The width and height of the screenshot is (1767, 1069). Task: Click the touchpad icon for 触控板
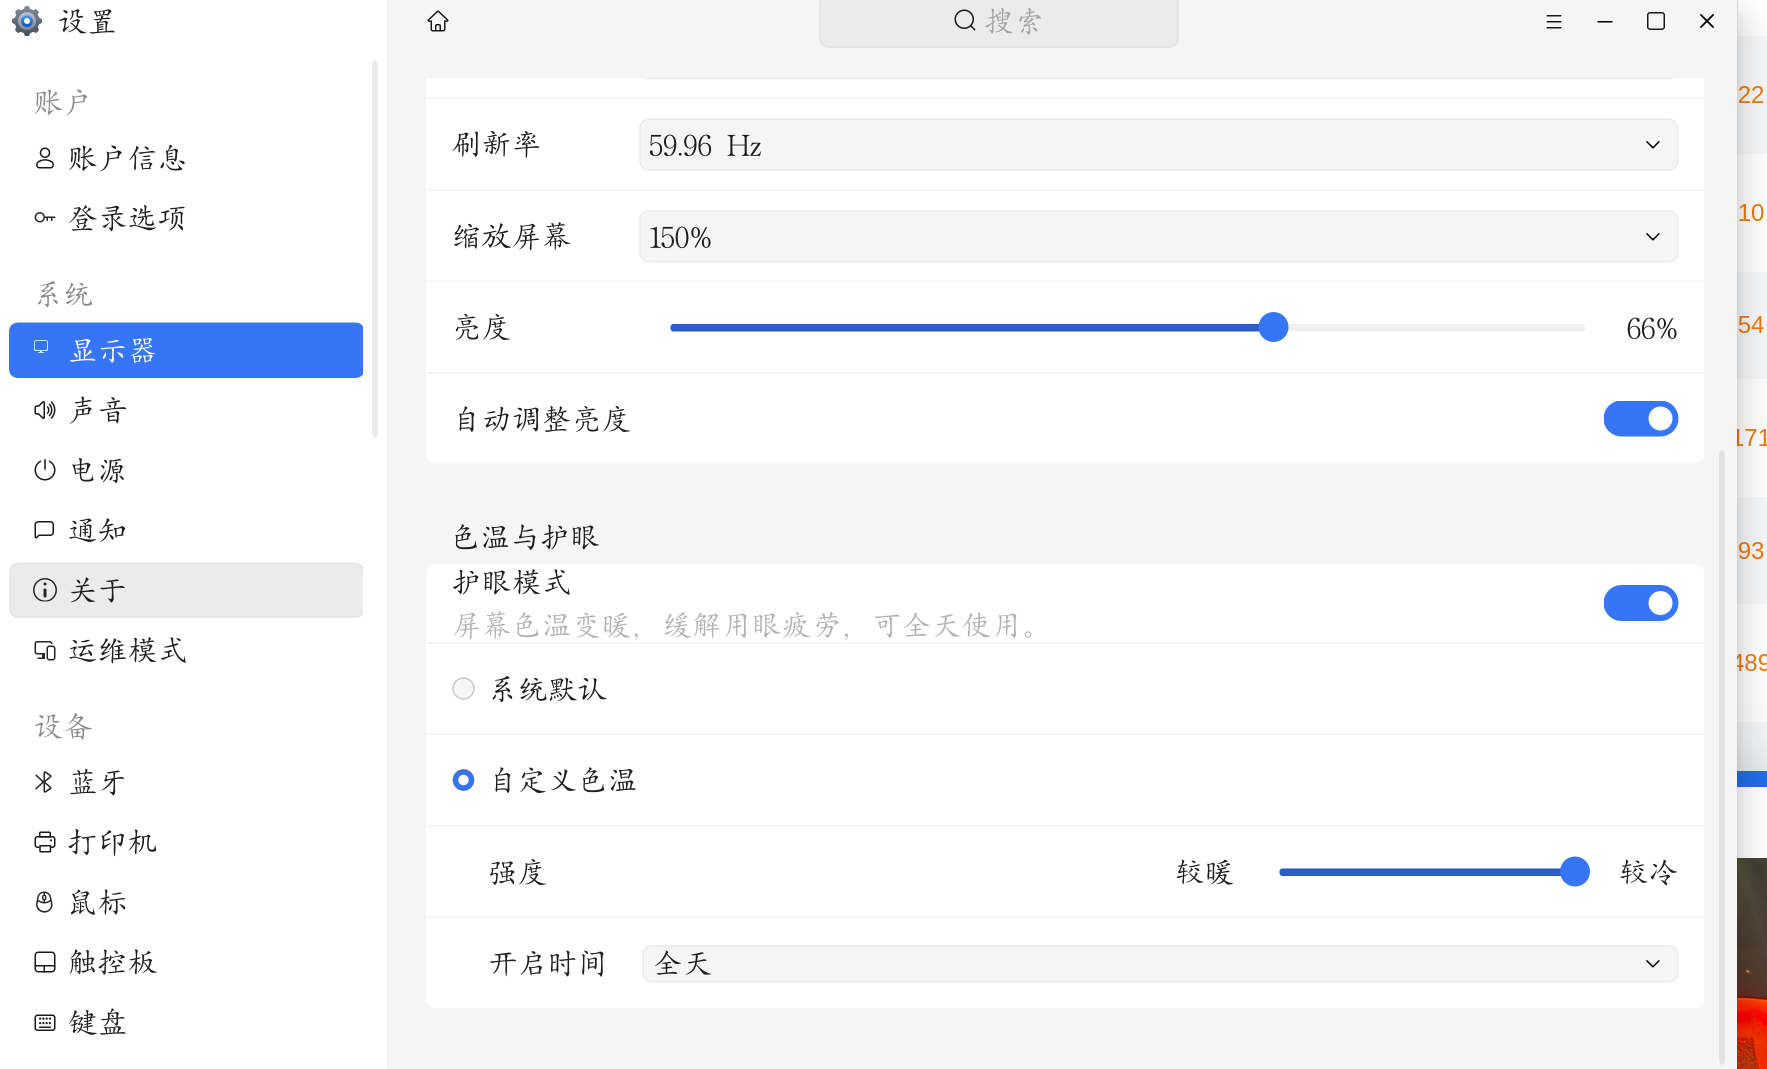pos(45,962)
